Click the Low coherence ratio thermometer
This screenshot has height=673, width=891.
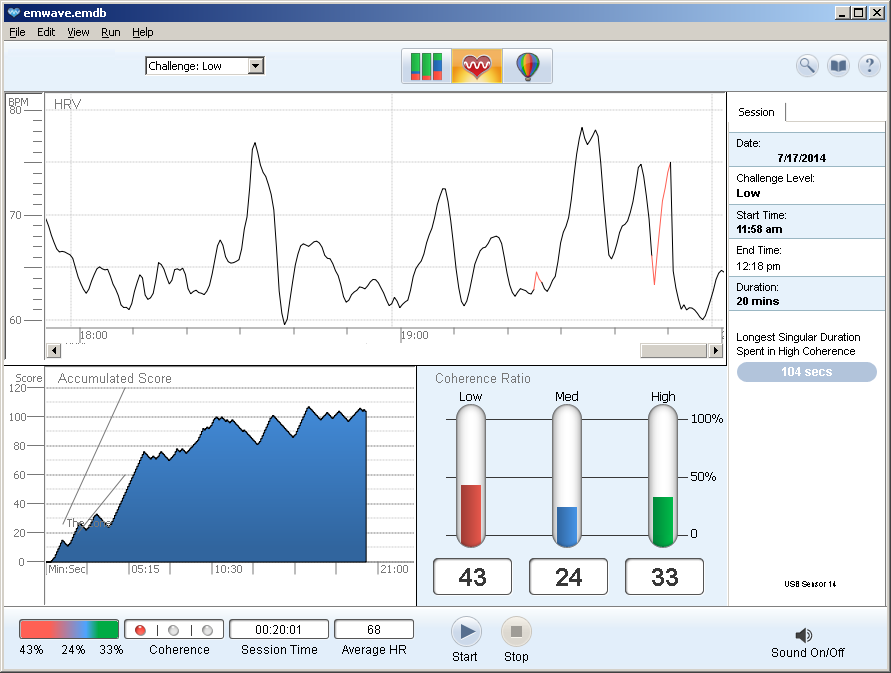471,475
